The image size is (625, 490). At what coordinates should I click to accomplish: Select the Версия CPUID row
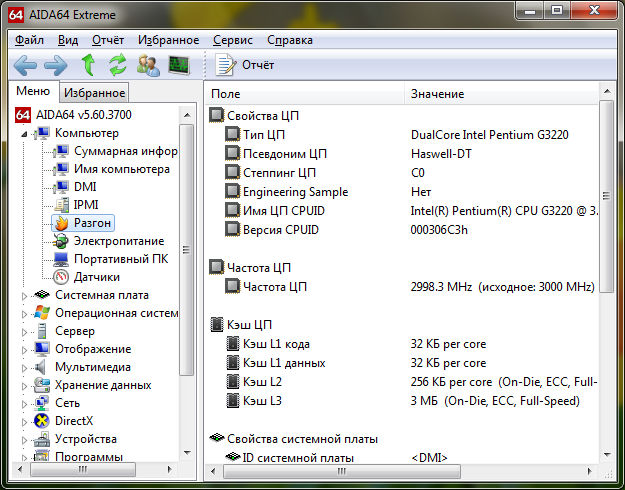pos(403,230)
